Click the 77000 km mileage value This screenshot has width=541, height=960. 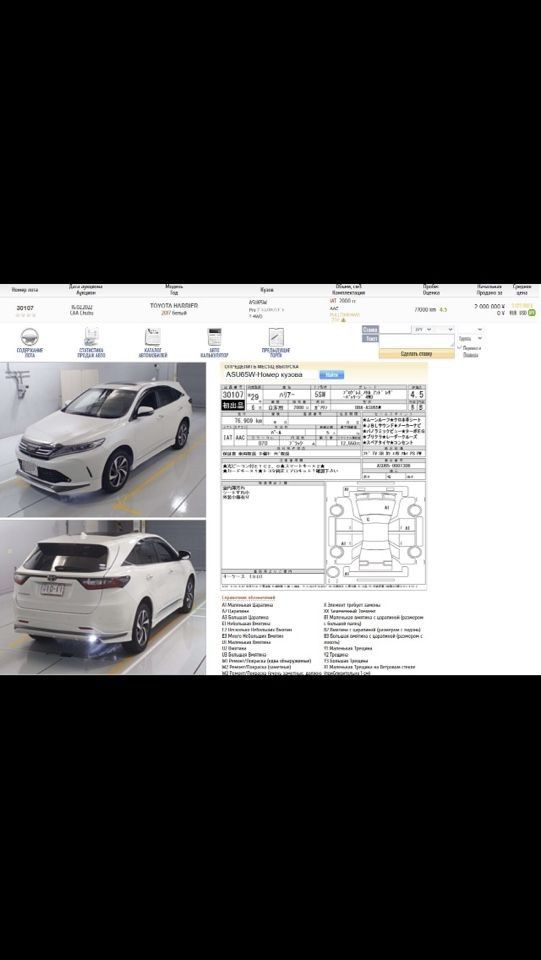(424, 310)
